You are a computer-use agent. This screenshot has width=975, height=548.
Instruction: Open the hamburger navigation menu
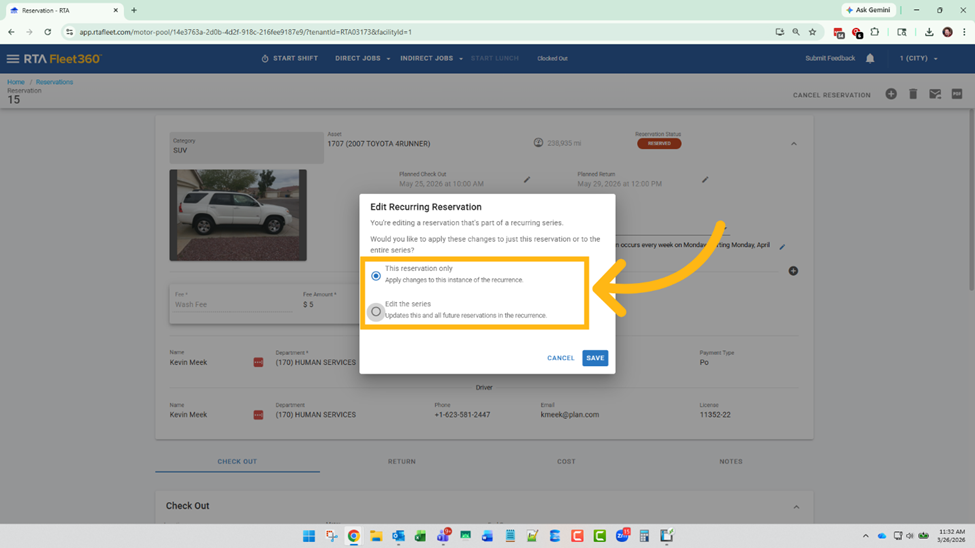tap(13, 59)
